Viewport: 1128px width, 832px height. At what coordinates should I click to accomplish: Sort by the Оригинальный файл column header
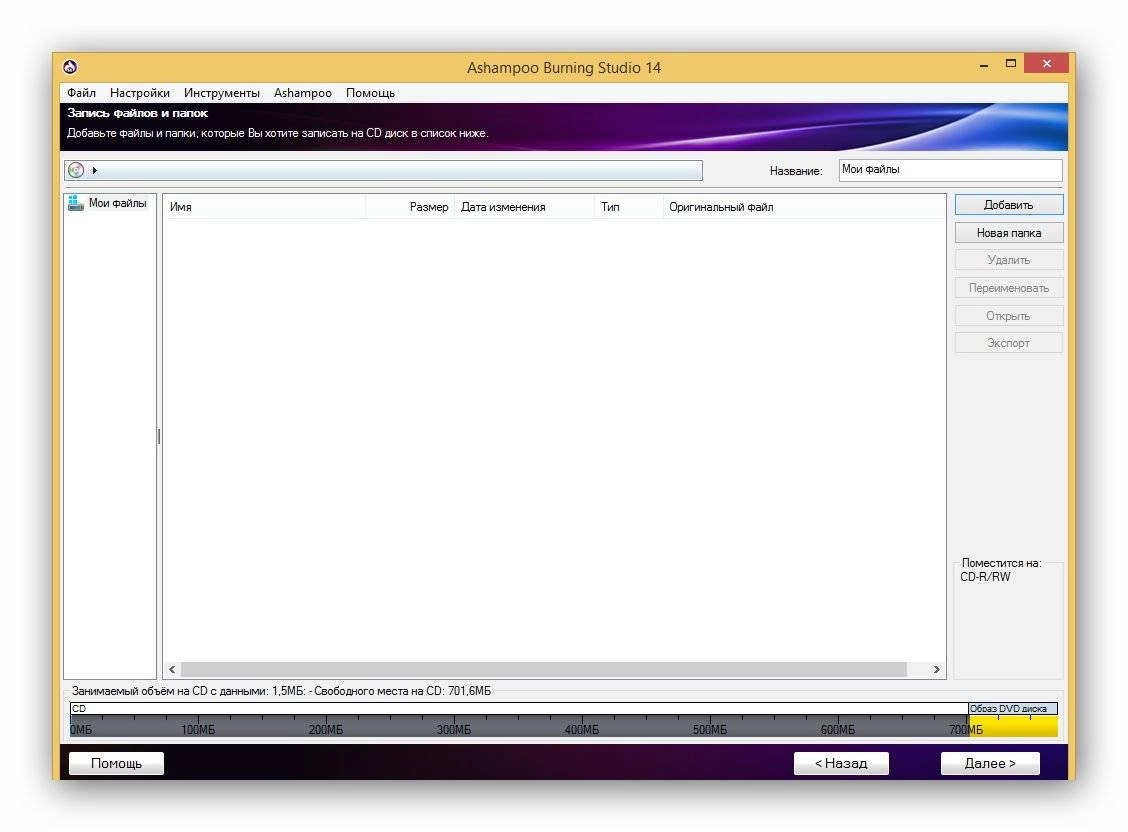pyautogui.click(x=804, y=207)
